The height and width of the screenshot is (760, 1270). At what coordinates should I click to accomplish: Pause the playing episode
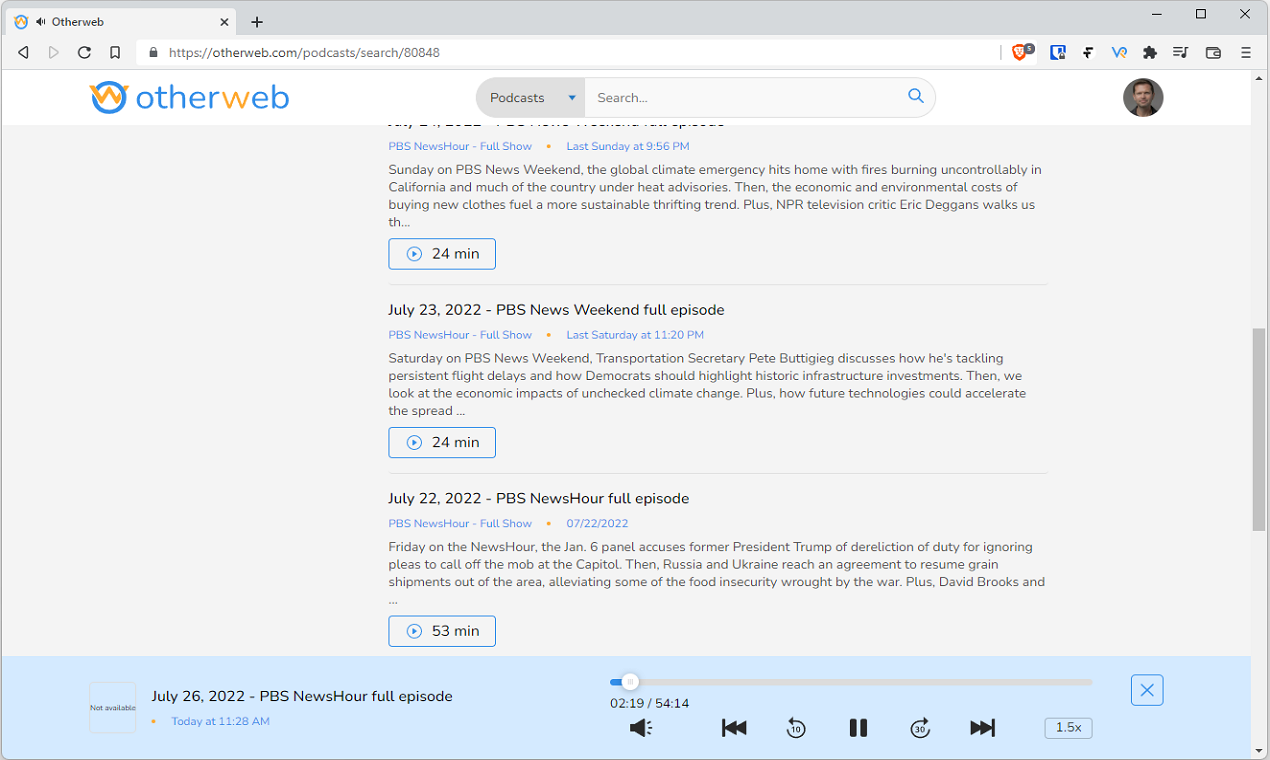pos(858,728)
